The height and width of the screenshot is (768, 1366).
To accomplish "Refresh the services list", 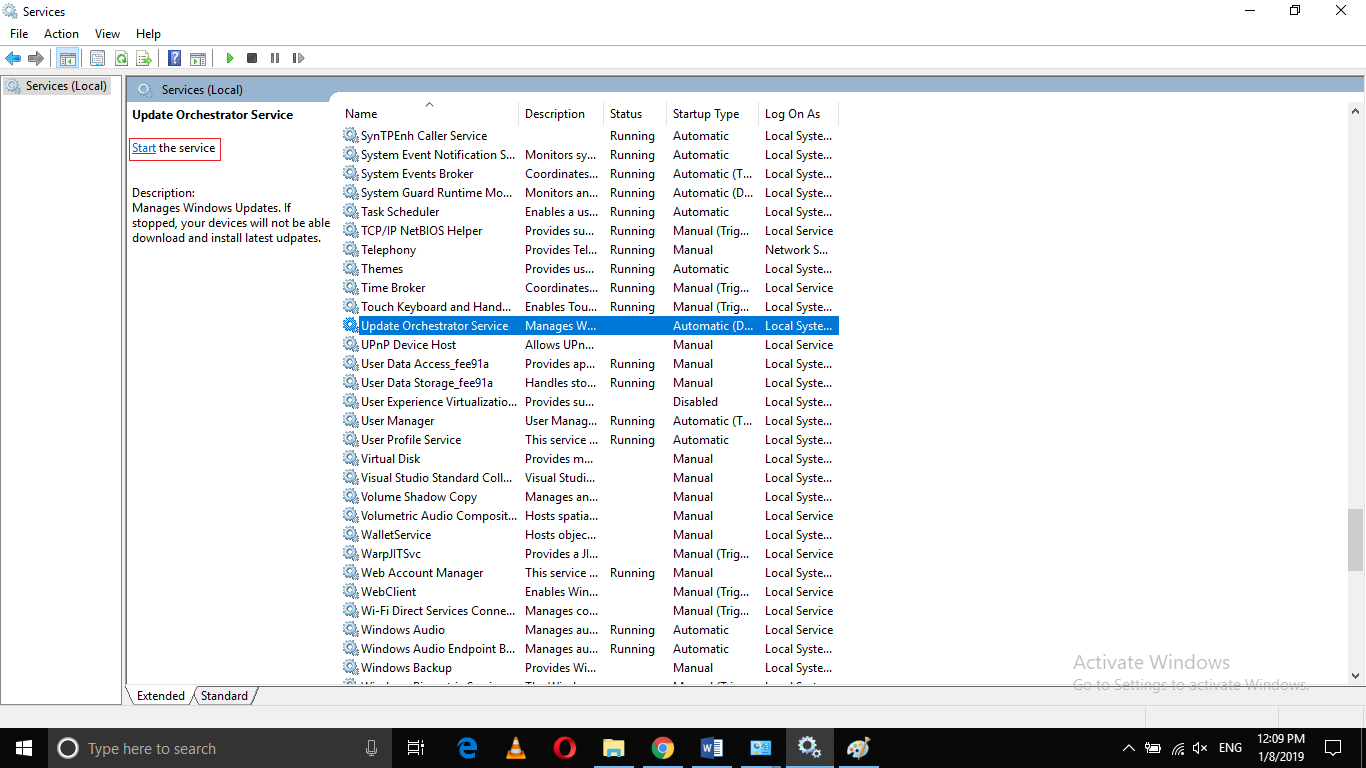I will [121, 58].
